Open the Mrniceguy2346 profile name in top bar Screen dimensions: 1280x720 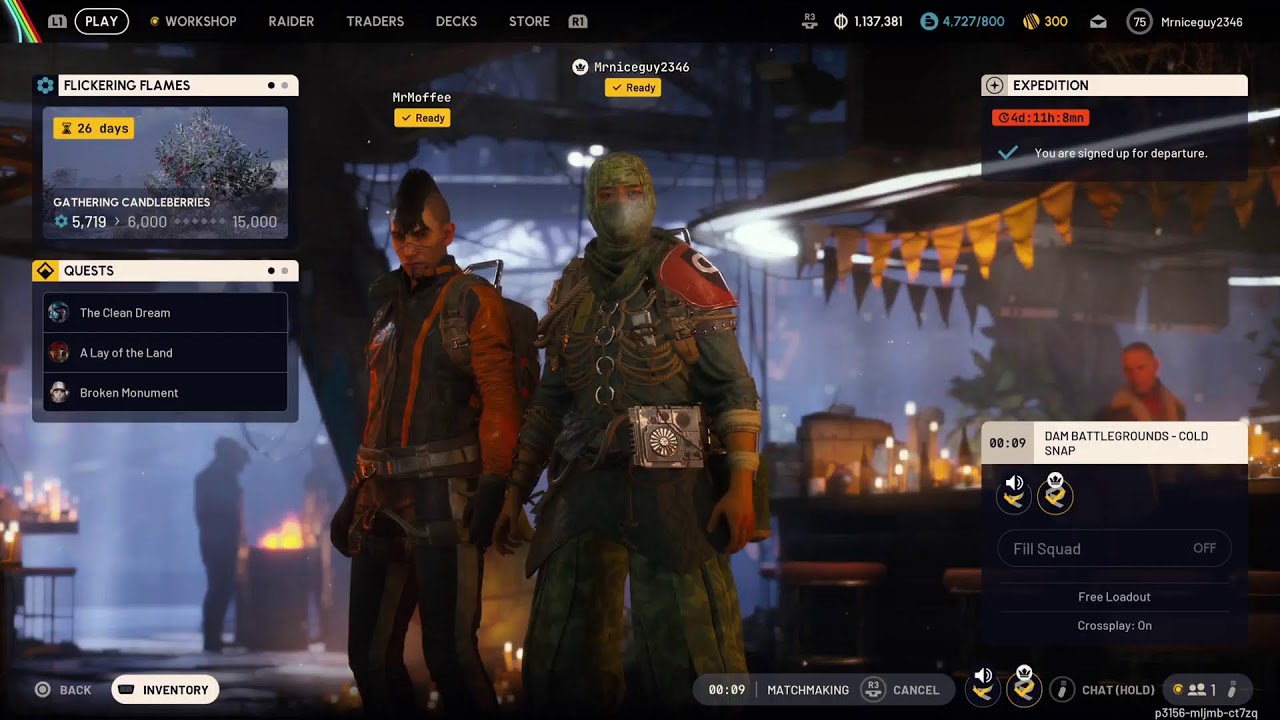coord(1201,22)
